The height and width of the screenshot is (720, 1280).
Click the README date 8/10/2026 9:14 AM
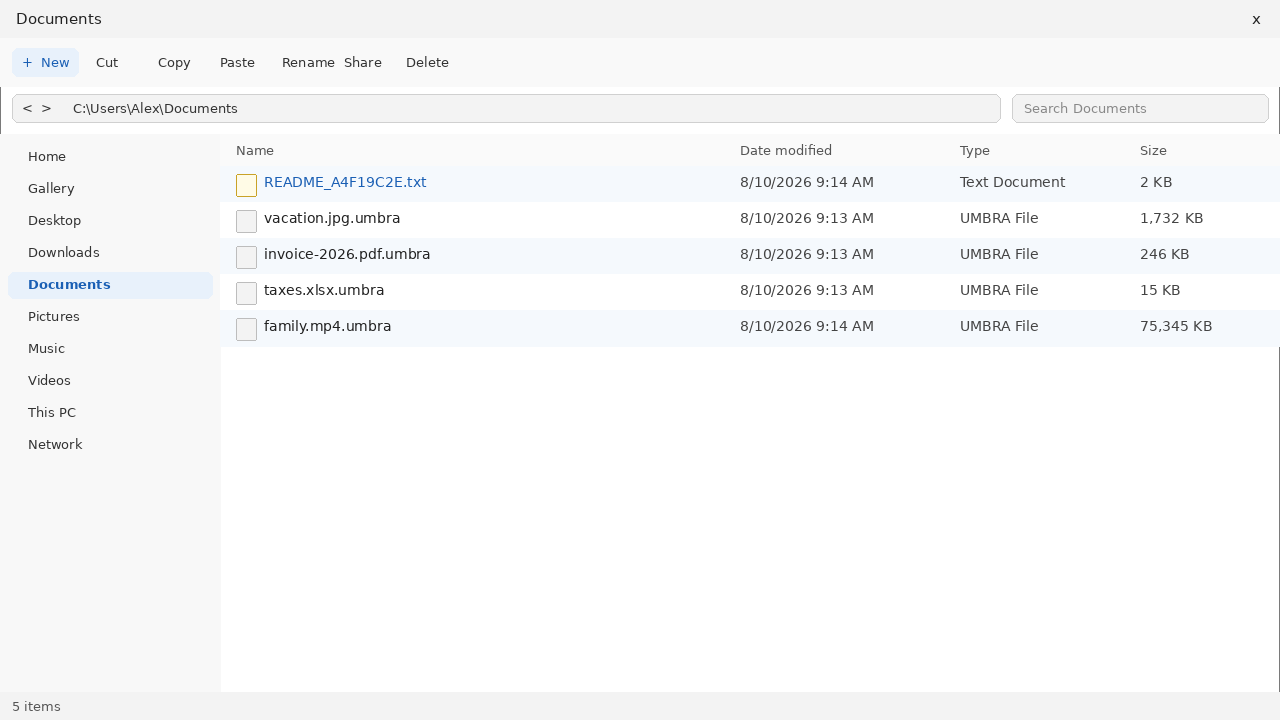point(807,182)
